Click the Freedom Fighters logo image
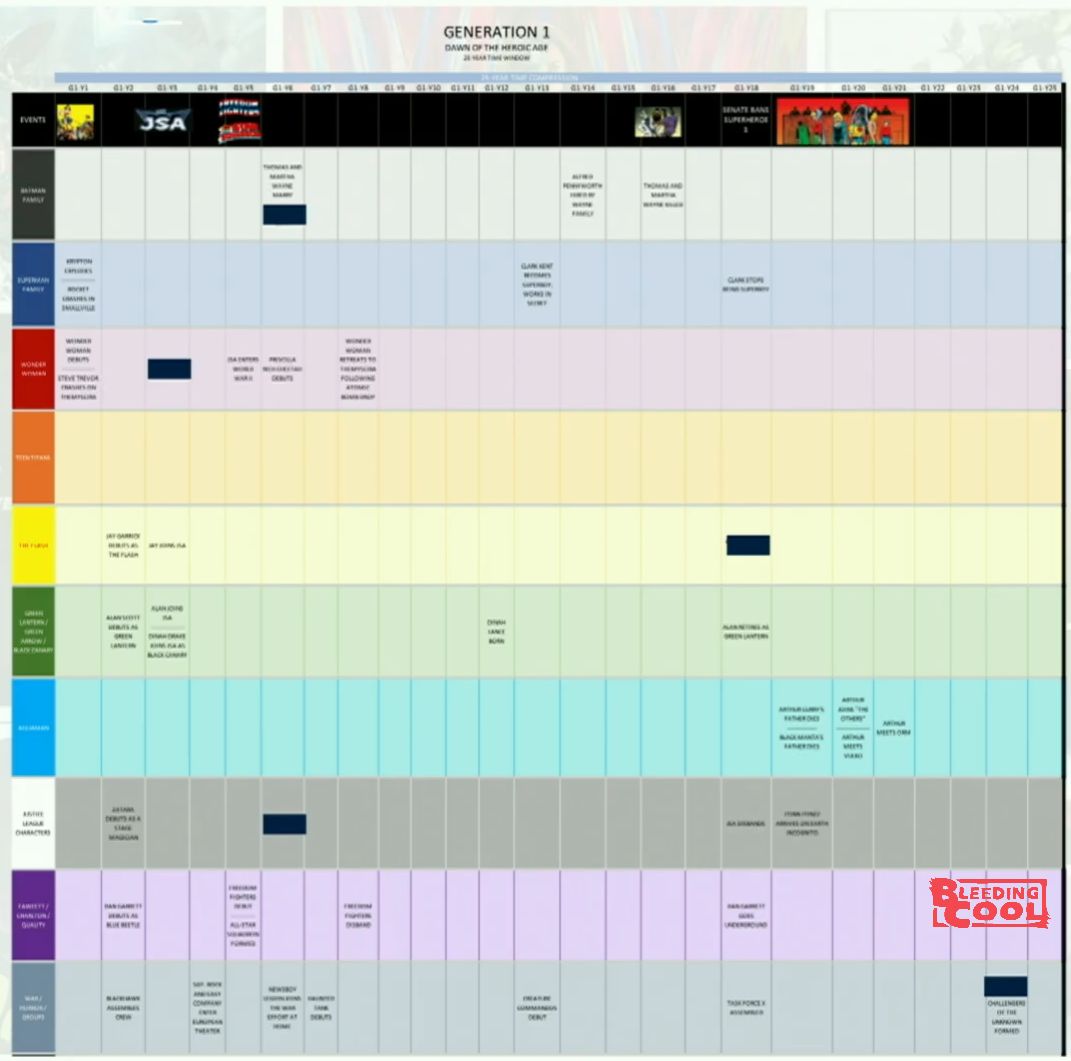Screen dimensions: 1071x1061 click(239, 120)
